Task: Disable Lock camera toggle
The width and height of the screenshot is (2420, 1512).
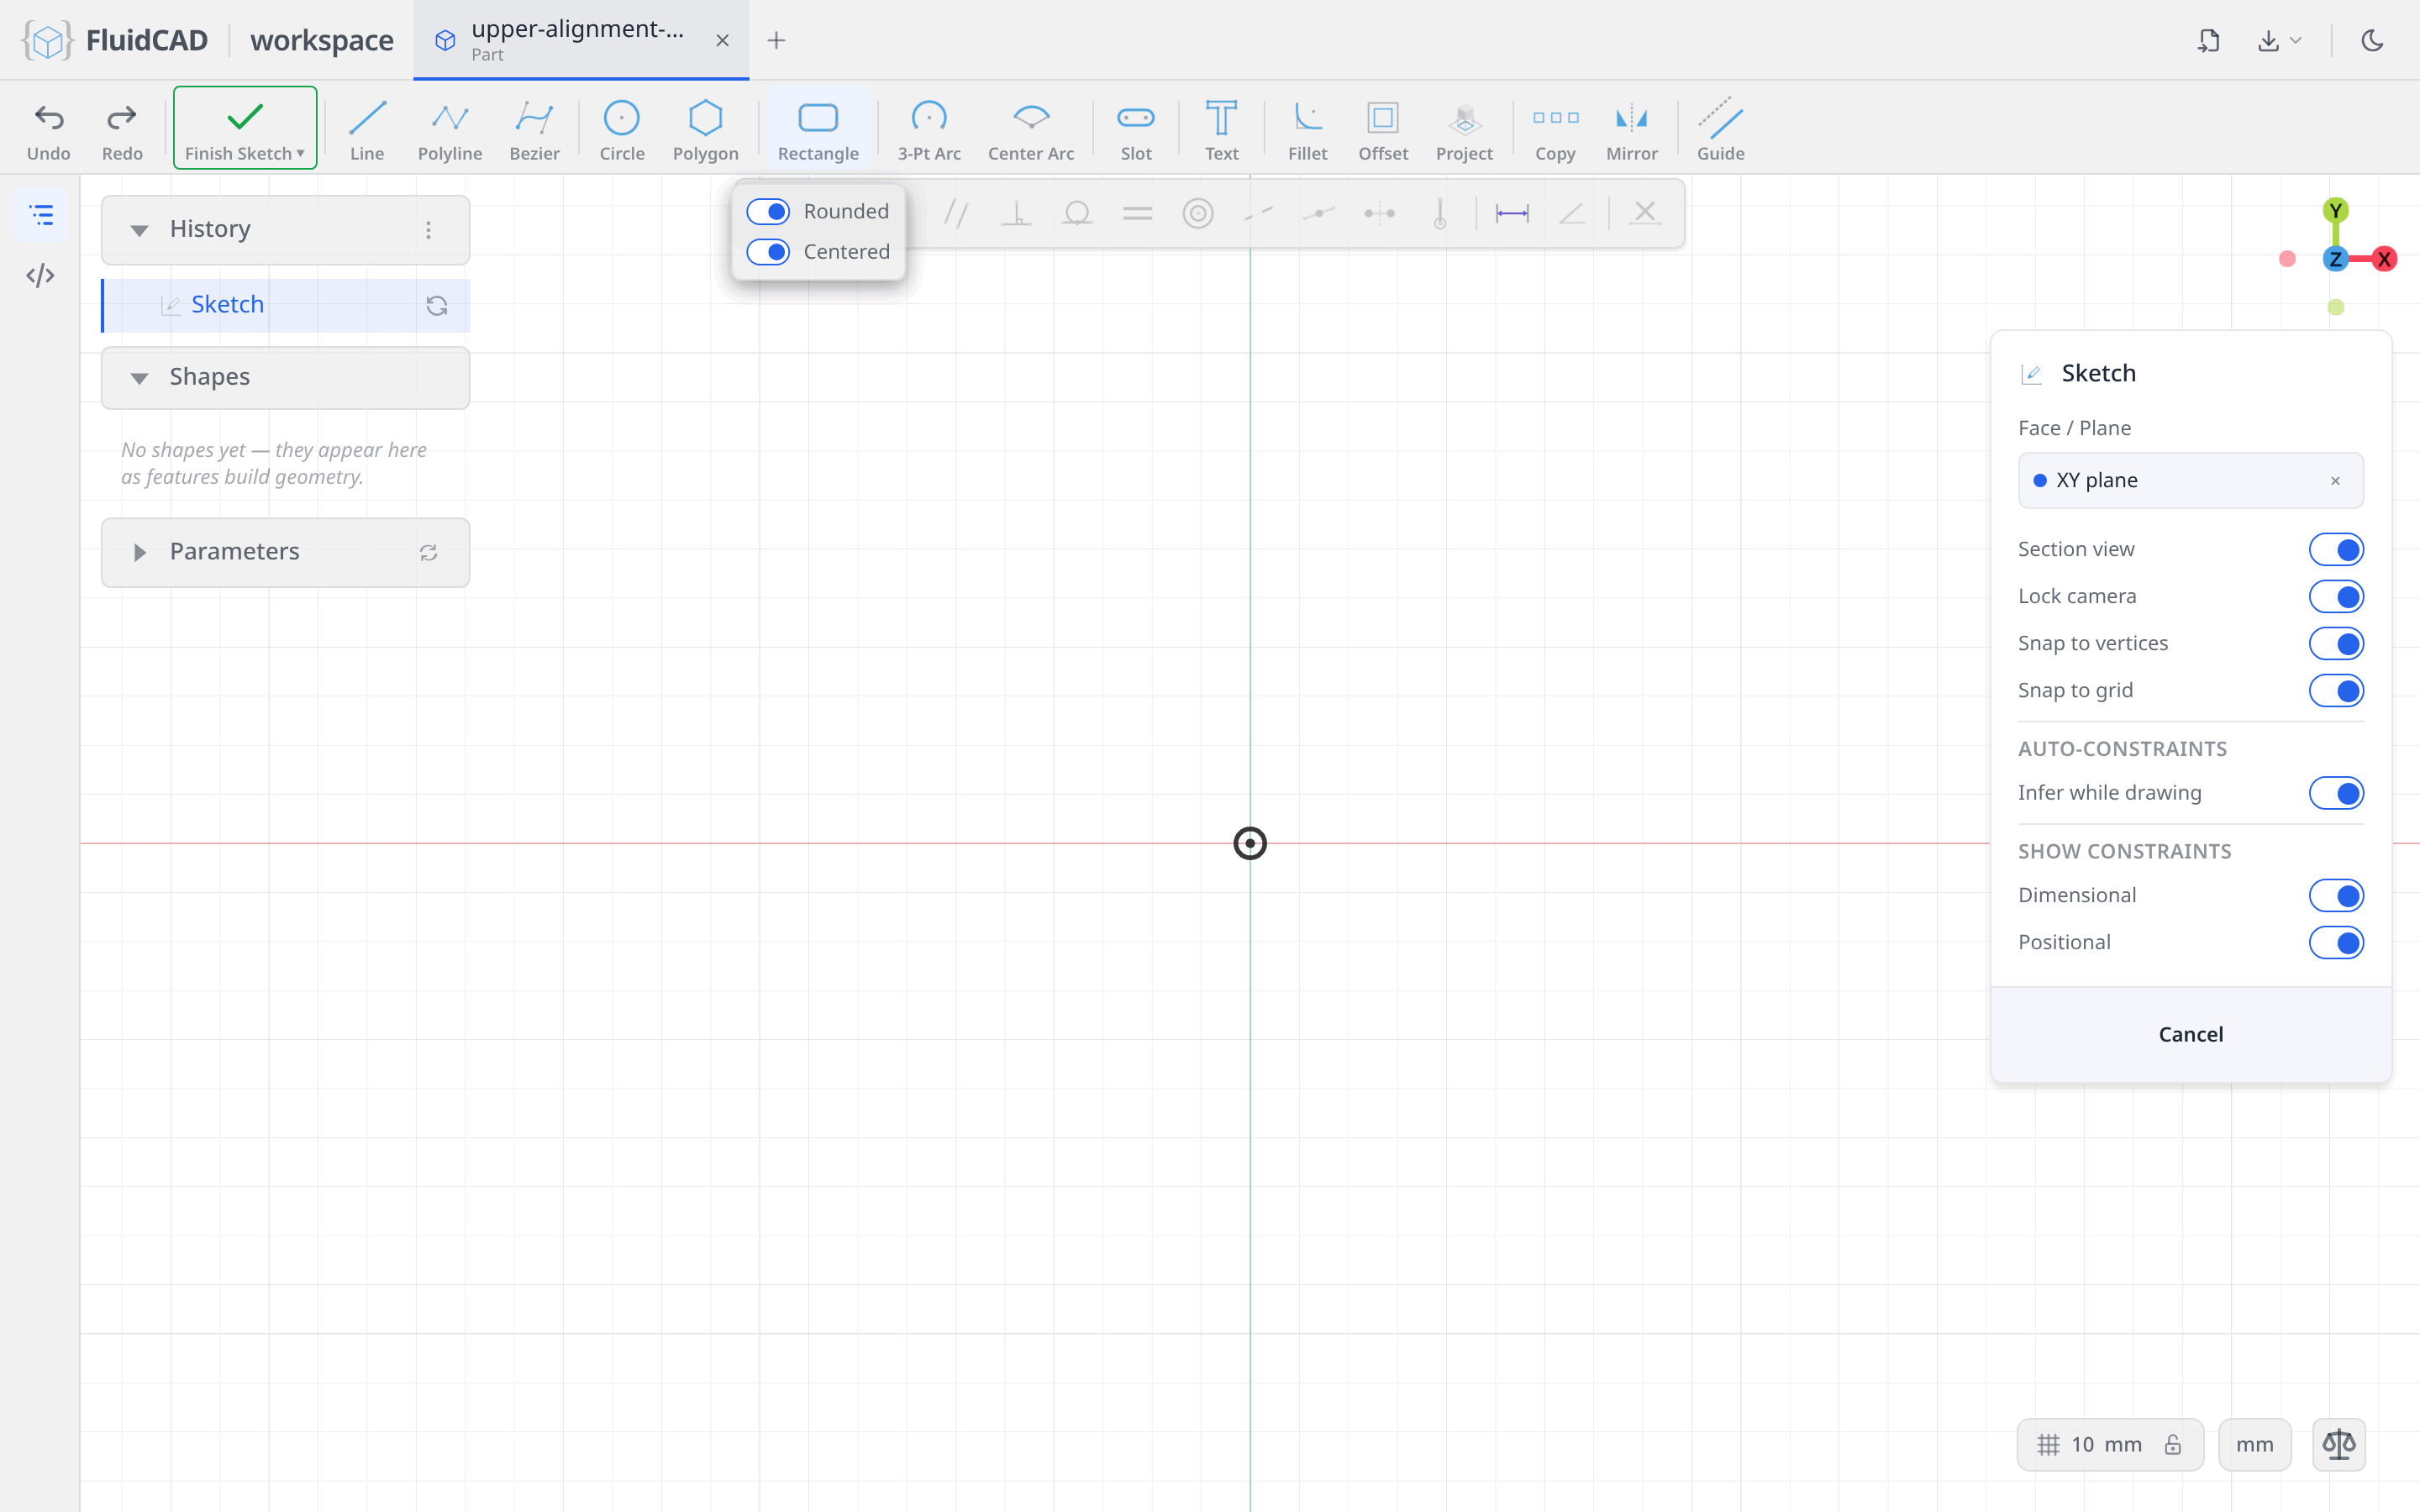Action: click(2336, 596)
